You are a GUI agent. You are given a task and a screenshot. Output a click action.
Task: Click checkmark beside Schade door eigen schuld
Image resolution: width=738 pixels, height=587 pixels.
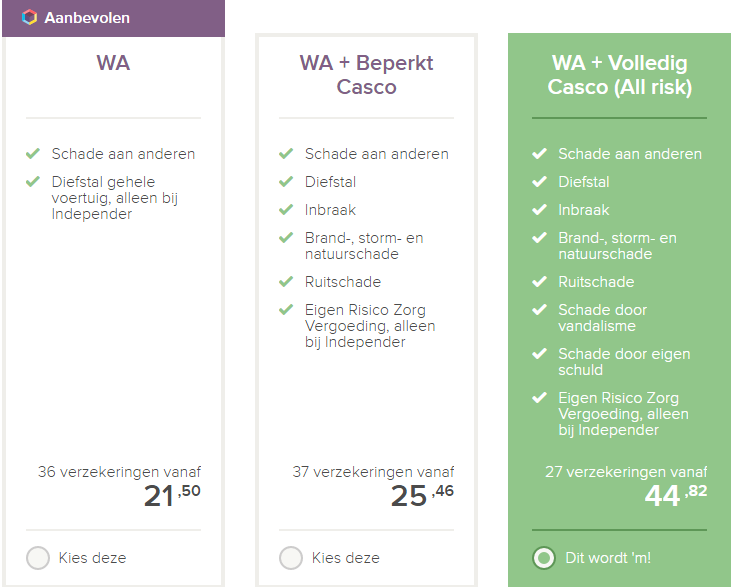pos(539,354)
